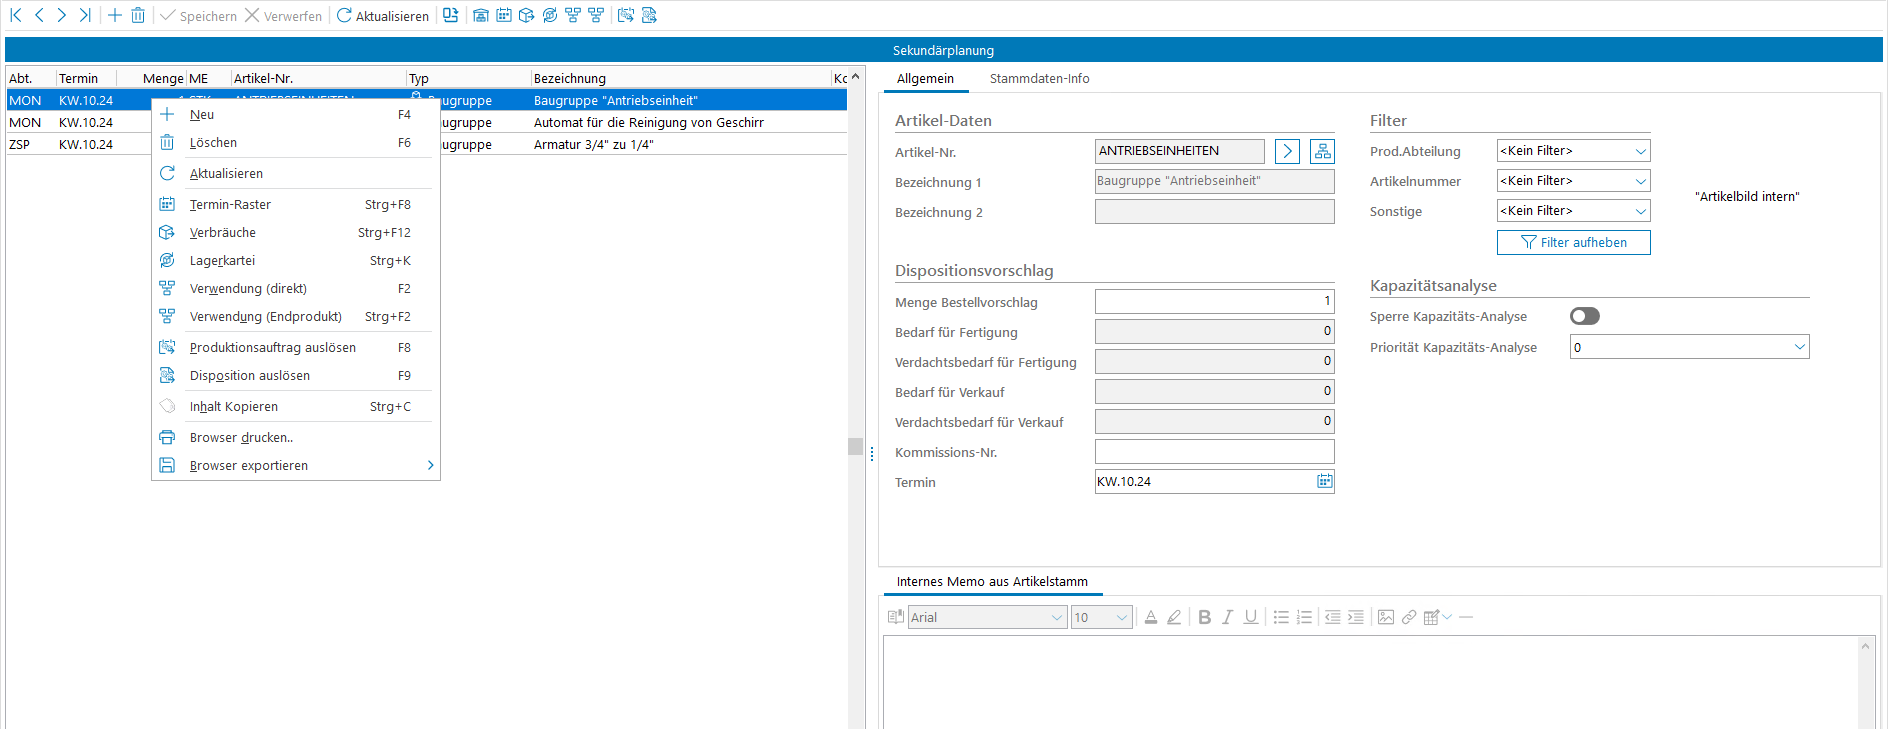This screenshot has width=1888, height=729.
Task: Toggle bold in memo editor toolbar
Action: tap(1204, 617)
